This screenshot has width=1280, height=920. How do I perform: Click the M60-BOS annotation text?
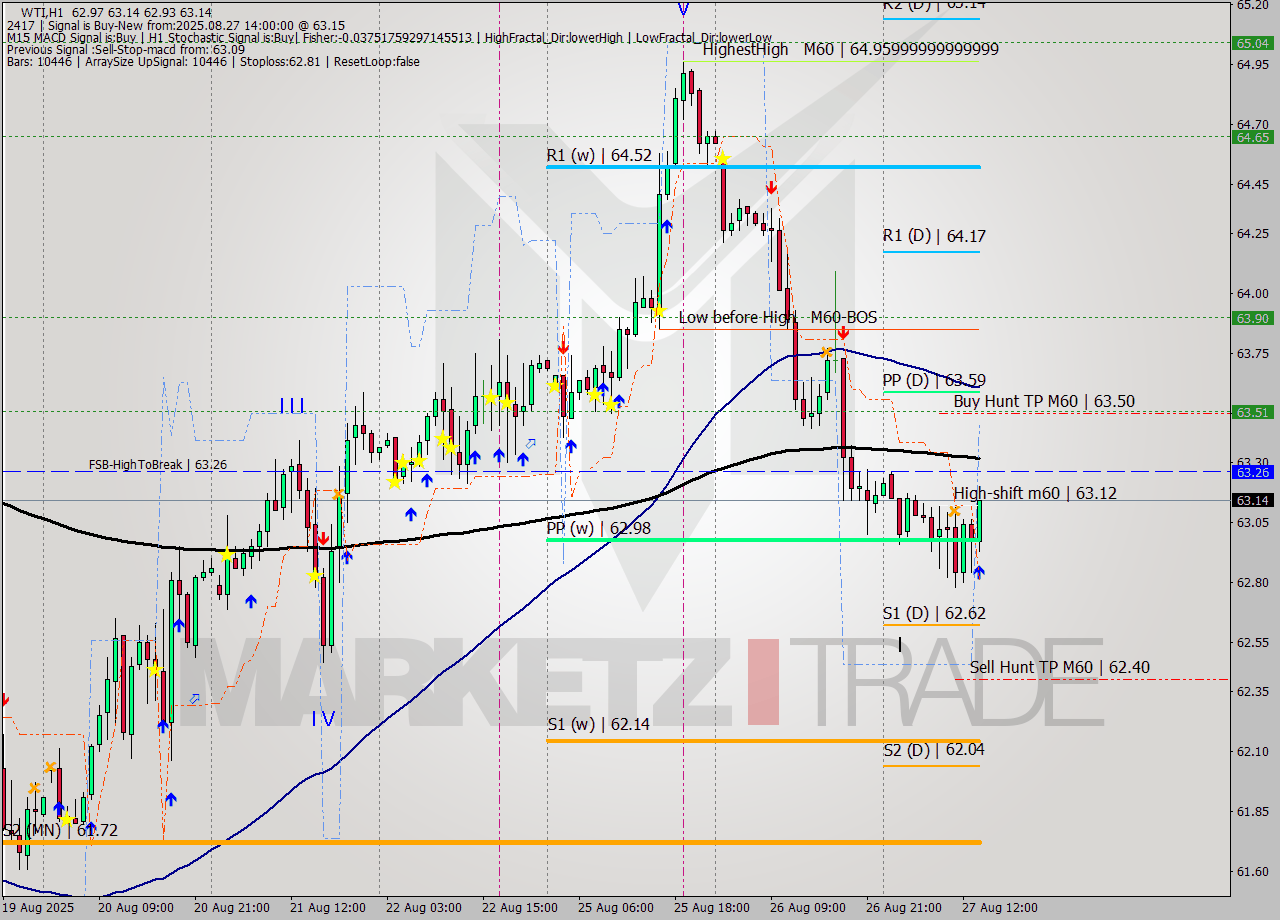tap(843, 317)
